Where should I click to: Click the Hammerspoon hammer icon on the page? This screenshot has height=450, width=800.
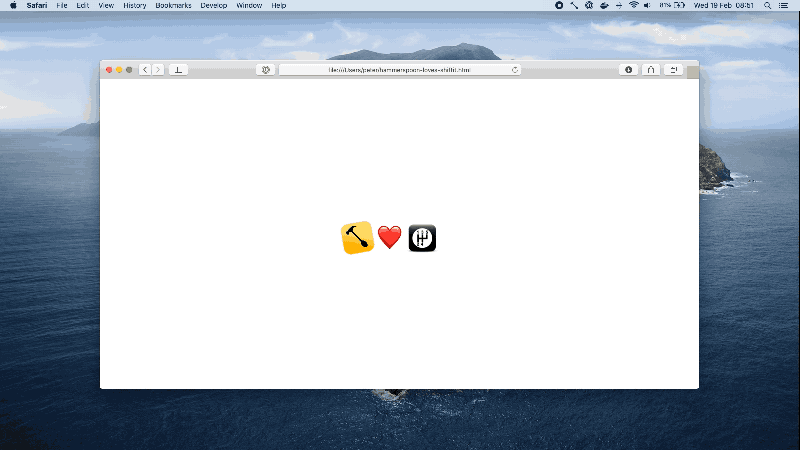[357, 238]
